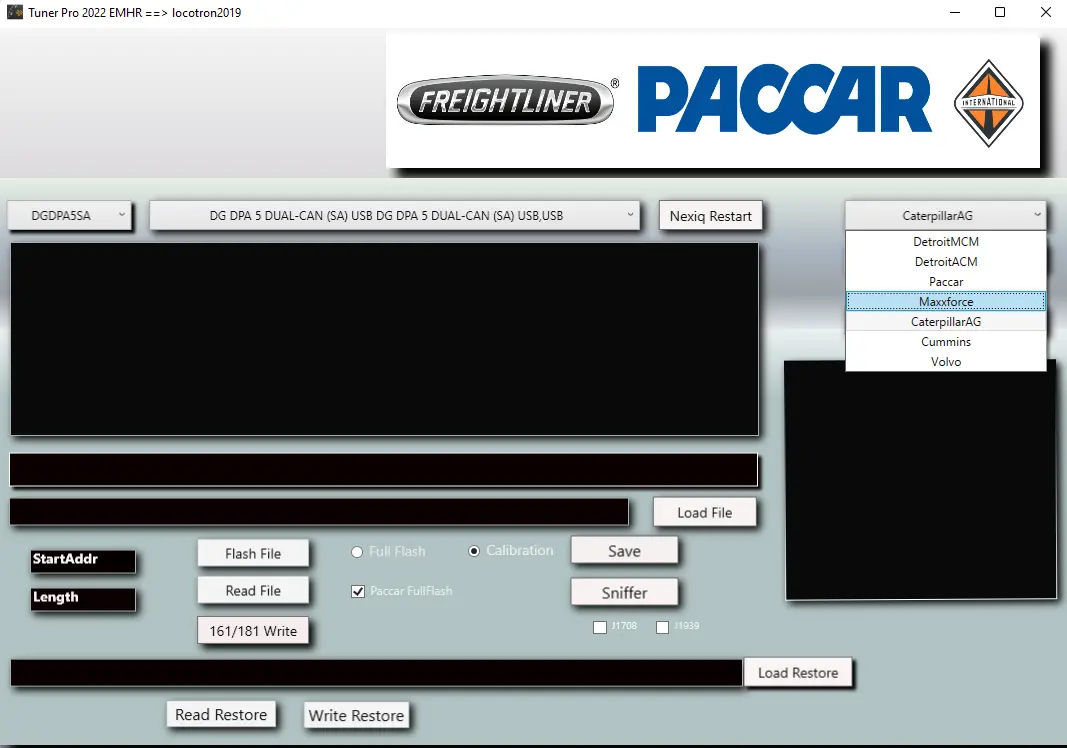Pick Maxxforce from the dropdown list
The image size is (1067, 748).
(x=946, y=302)
